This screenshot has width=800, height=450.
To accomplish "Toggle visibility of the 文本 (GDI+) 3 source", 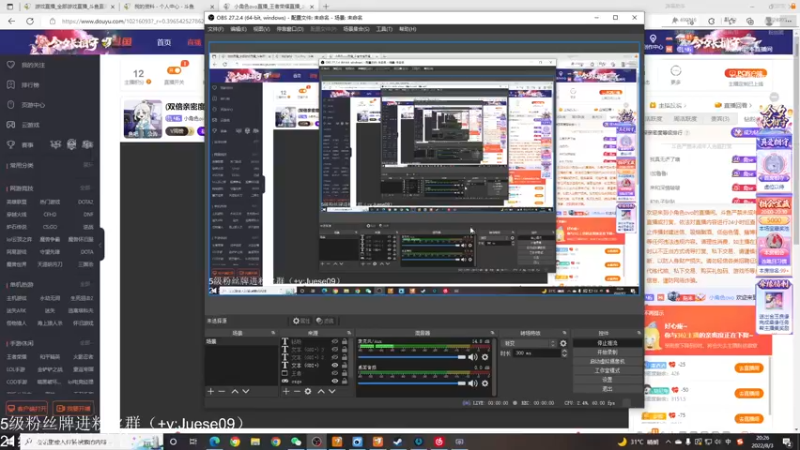I will [335, 349].
